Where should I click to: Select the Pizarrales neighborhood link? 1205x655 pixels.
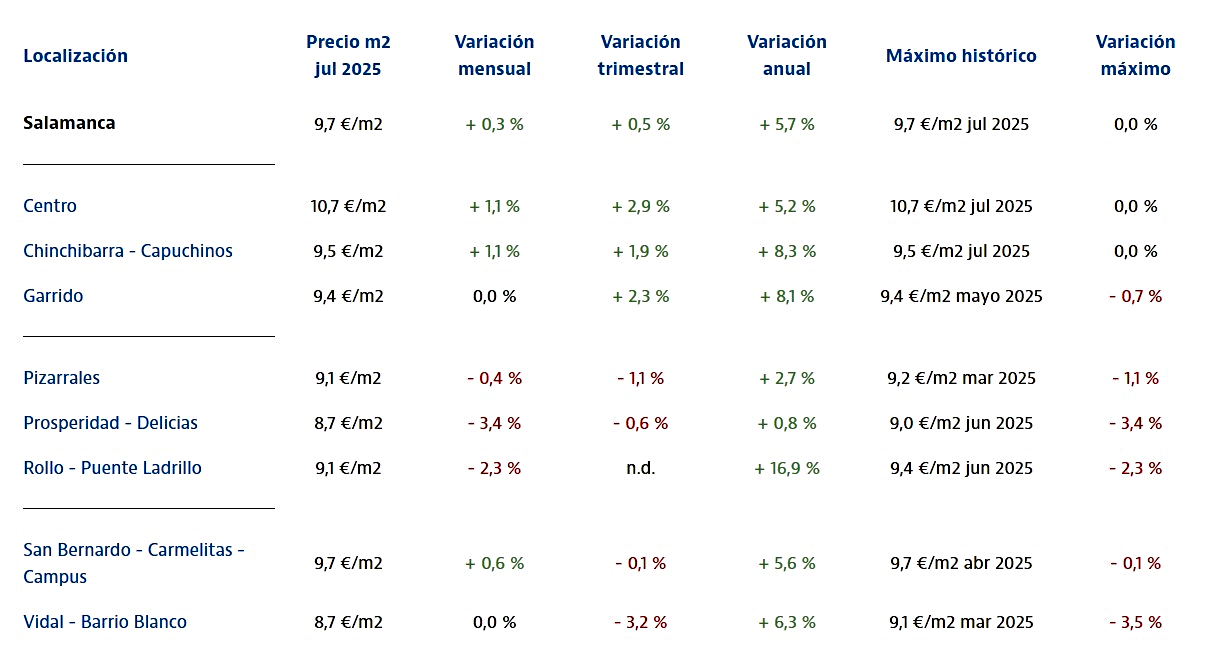click(62, 378)
